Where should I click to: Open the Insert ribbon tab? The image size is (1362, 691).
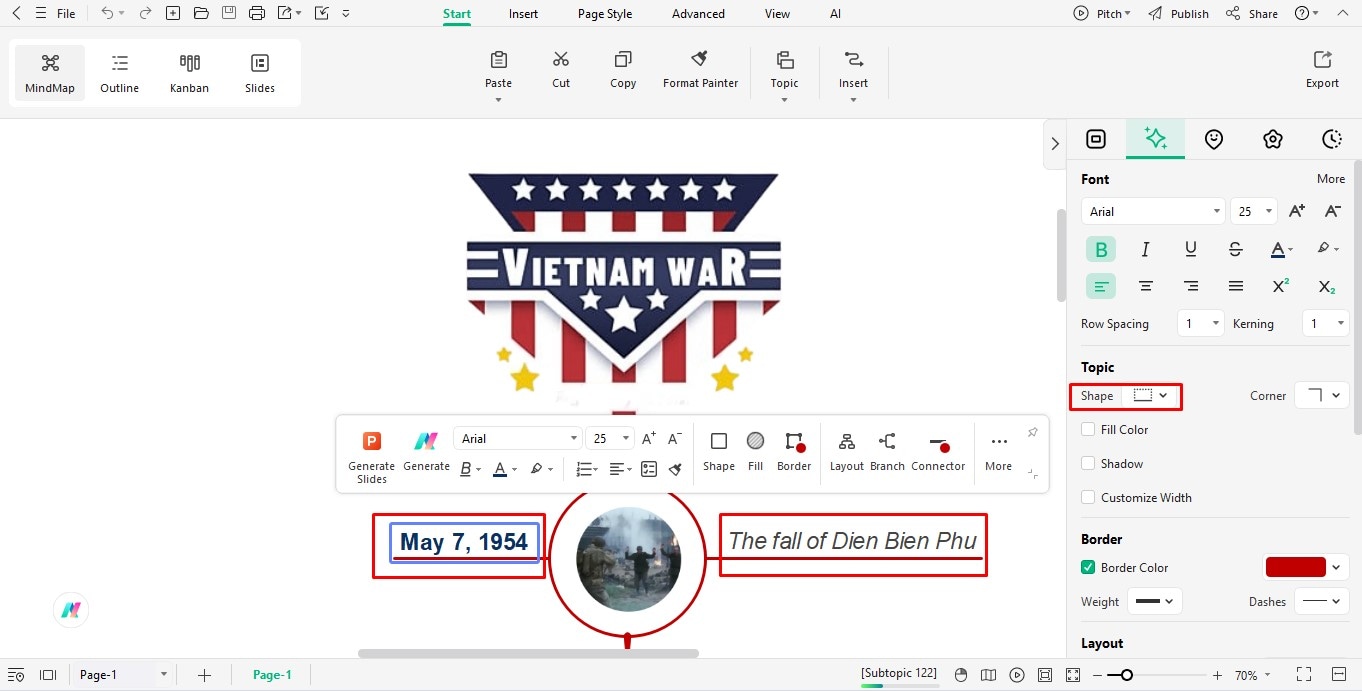coord(523,14)
